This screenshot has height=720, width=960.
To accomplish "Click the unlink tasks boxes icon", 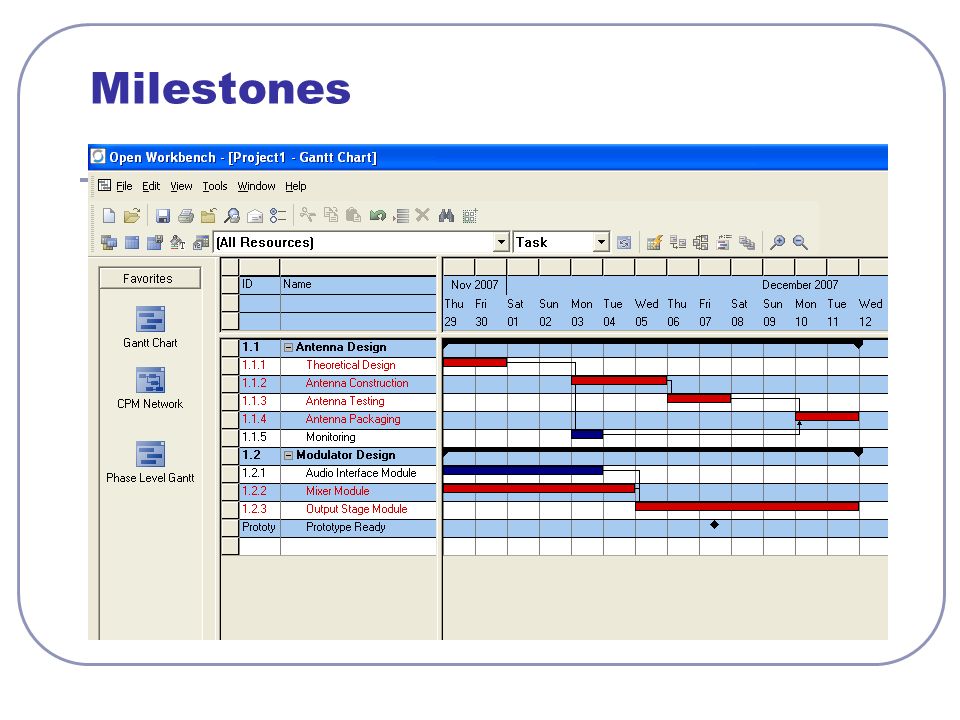I will (x=700, y=243).
